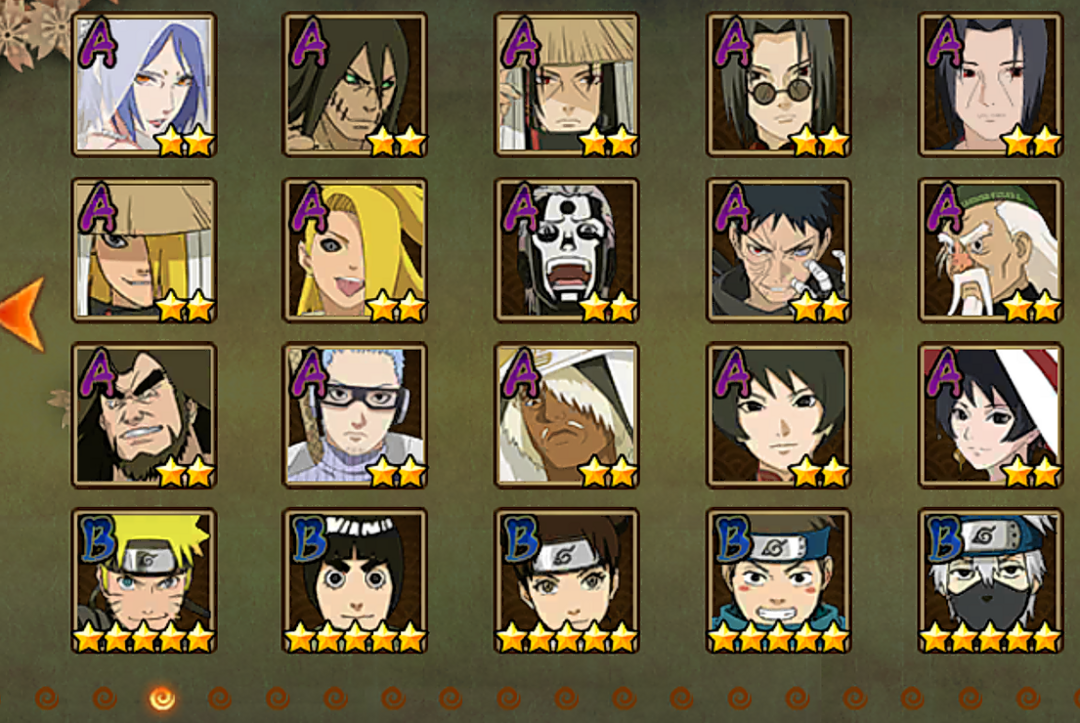Pick the masked Kakashi B-rank card

point(991,580)
